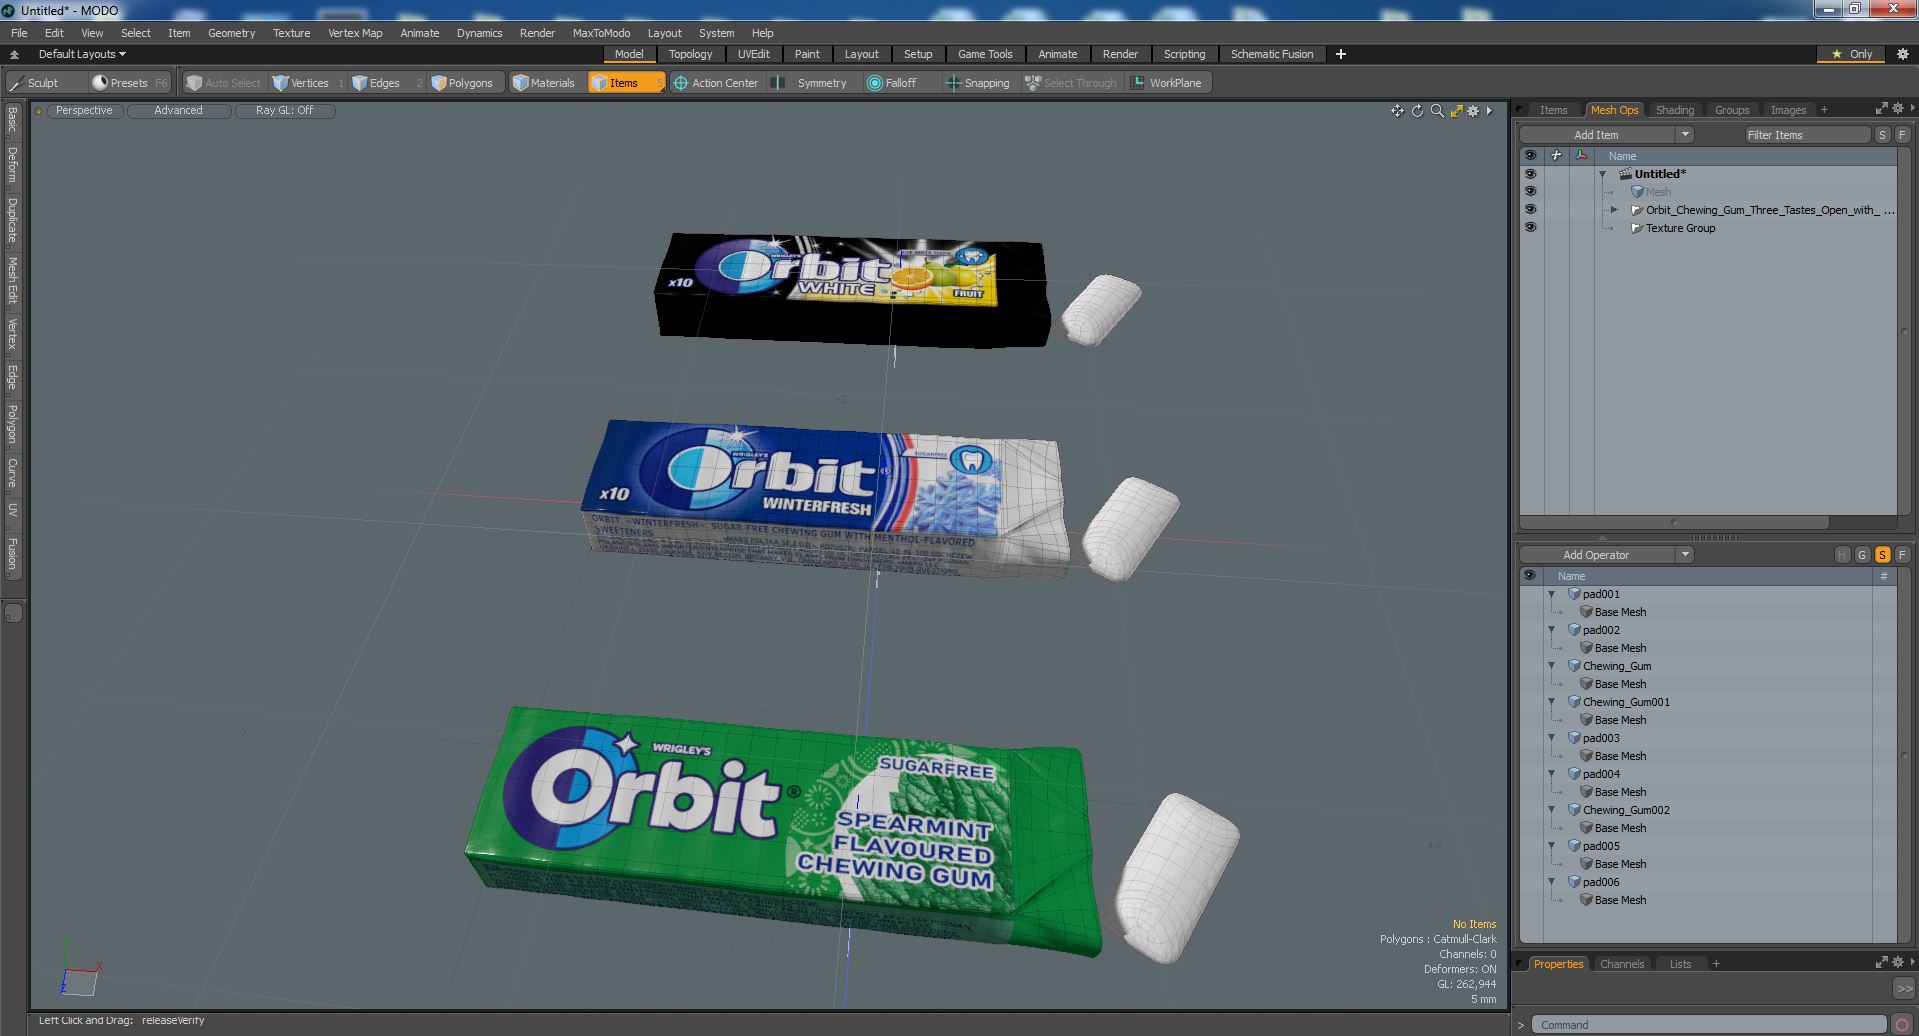The width and height of the screenshot is (1919, 1036).
Task: Click the Filter Items input field
Action: pyautogui.click(x=1807, y=135)
